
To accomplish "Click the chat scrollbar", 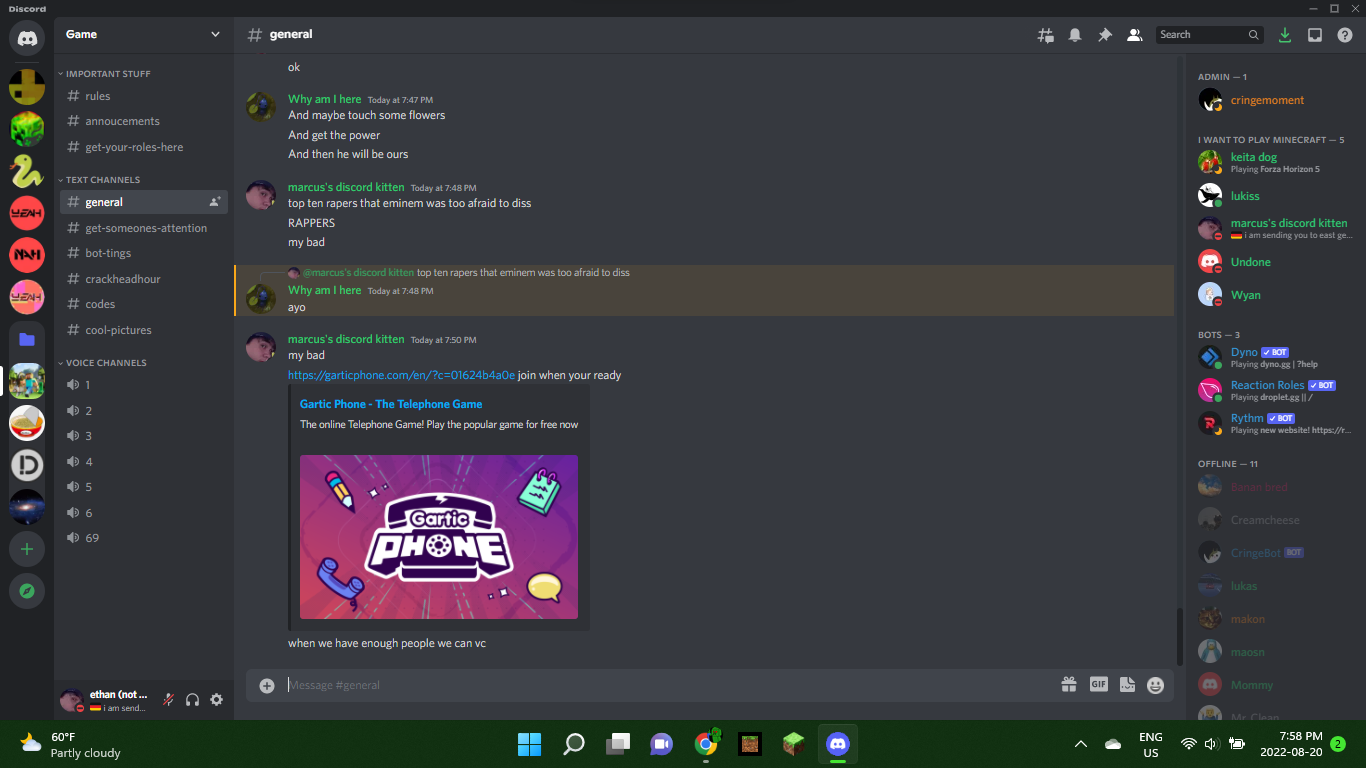I will [1179, 635].
